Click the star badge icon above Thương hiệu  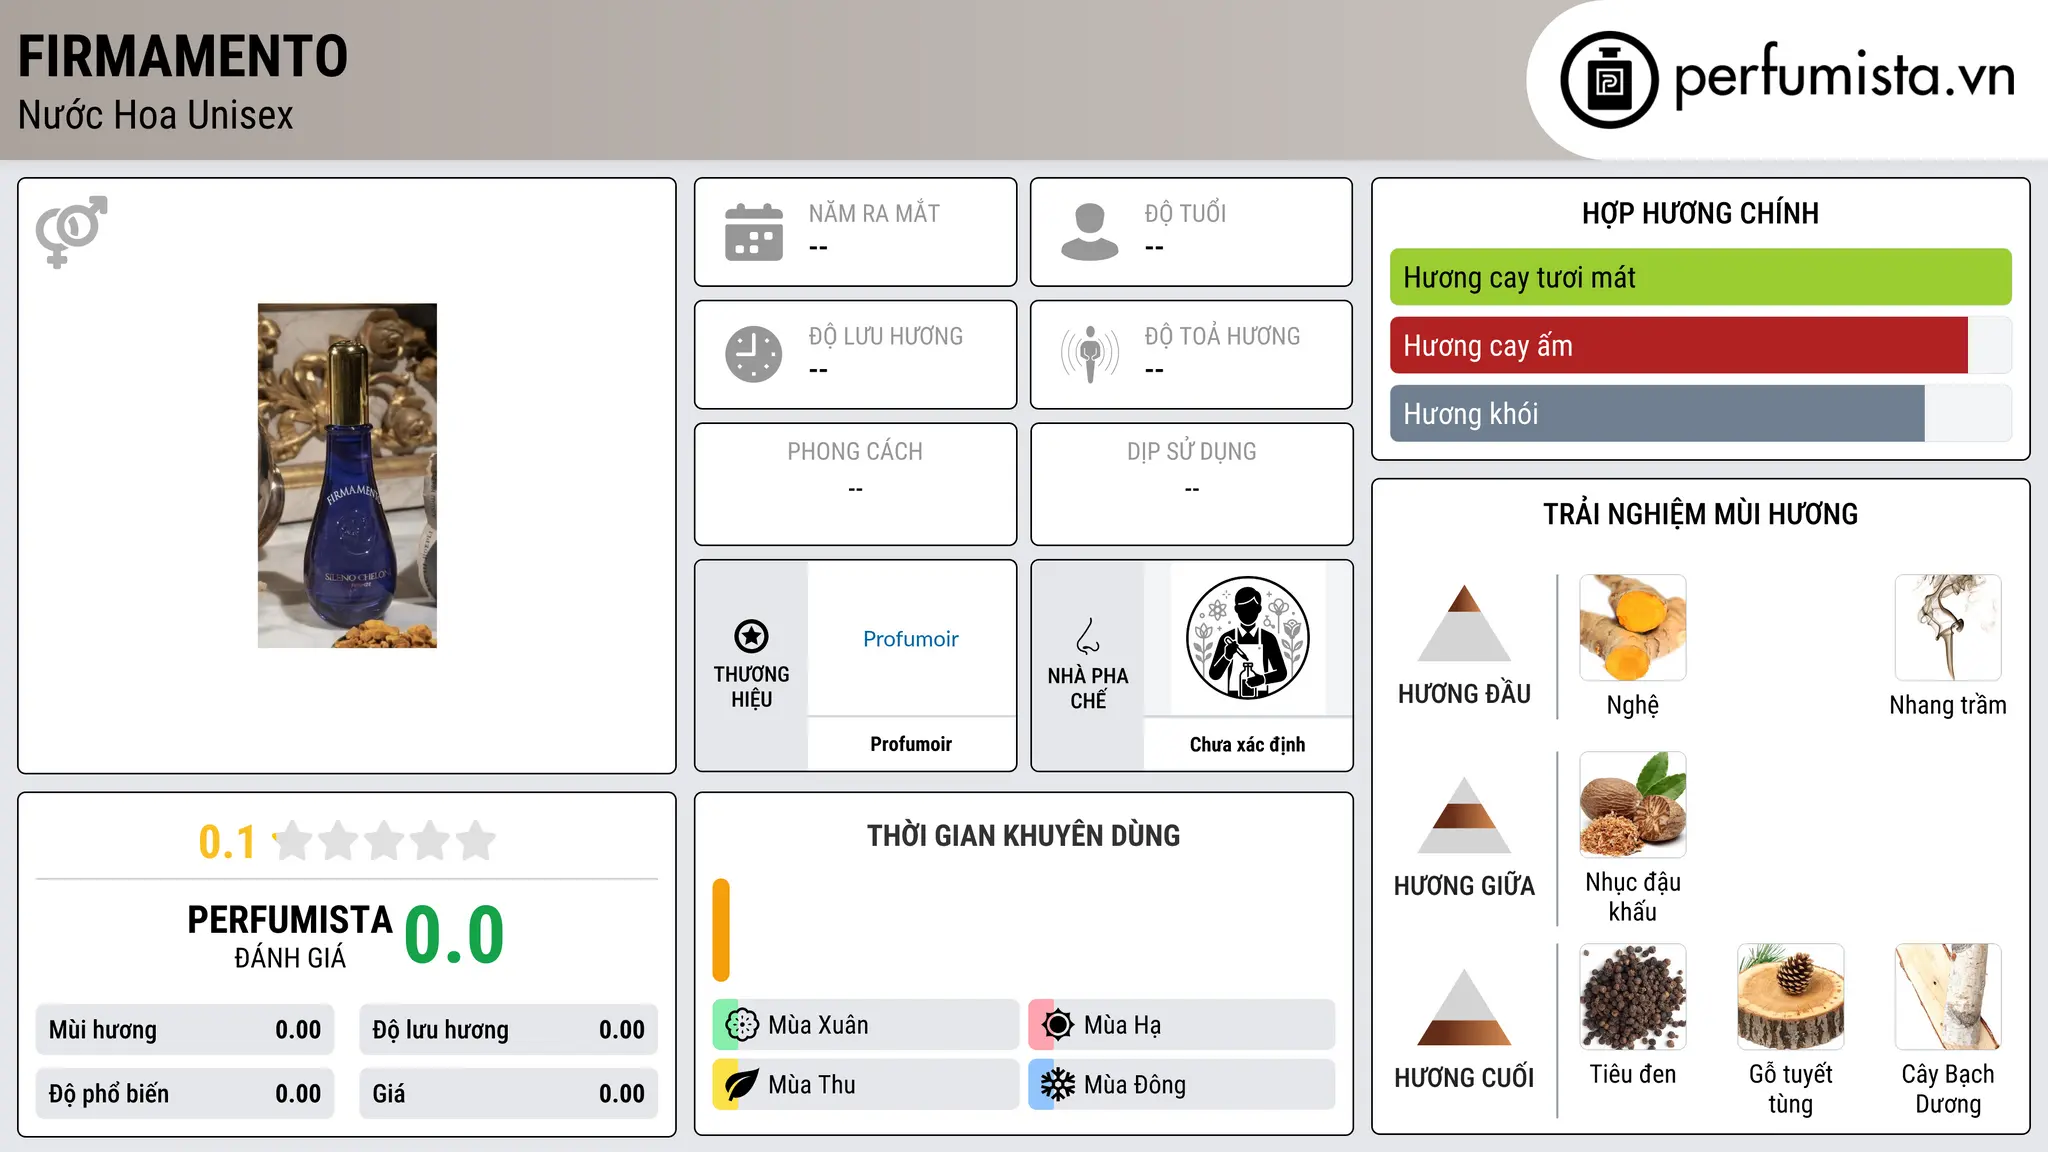(751, 636)
